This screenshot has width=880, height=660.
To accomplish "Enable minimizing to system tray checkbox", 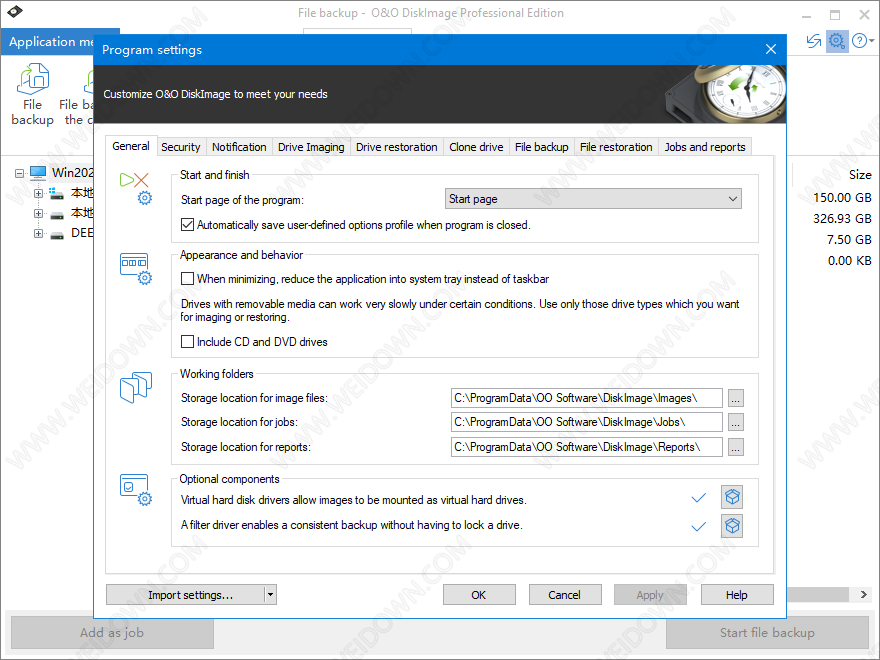I will pos(187,279).
